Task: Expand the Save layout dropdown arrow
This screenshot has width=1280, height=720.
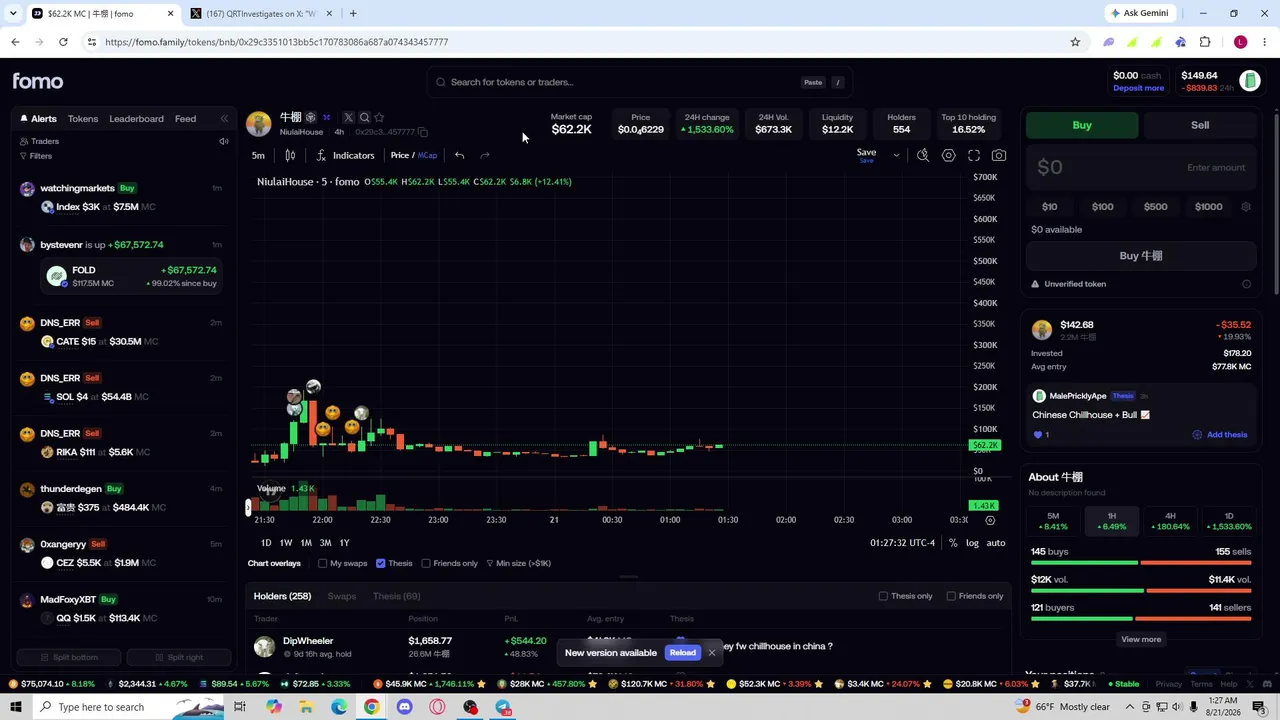Action: click(896, 156)
